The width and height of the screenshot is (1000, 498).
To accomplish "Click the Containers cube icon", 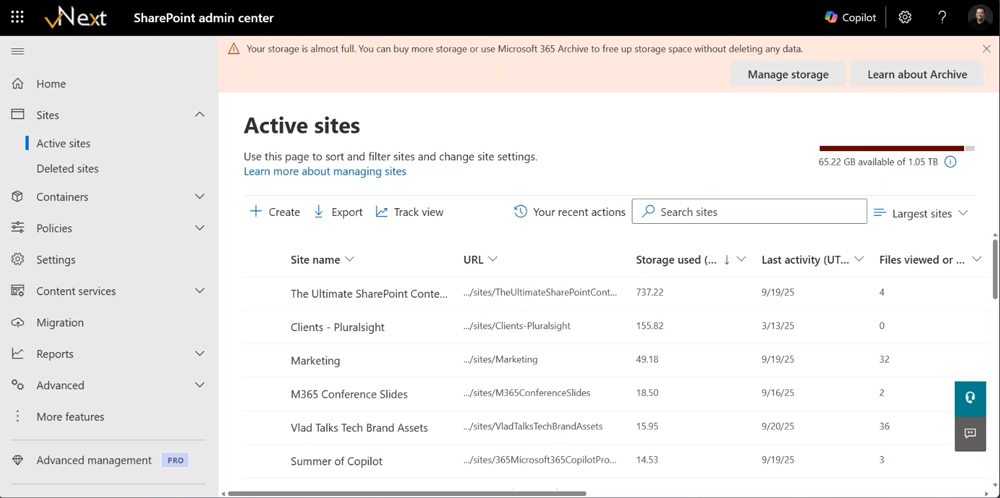I will coord(18,196).
